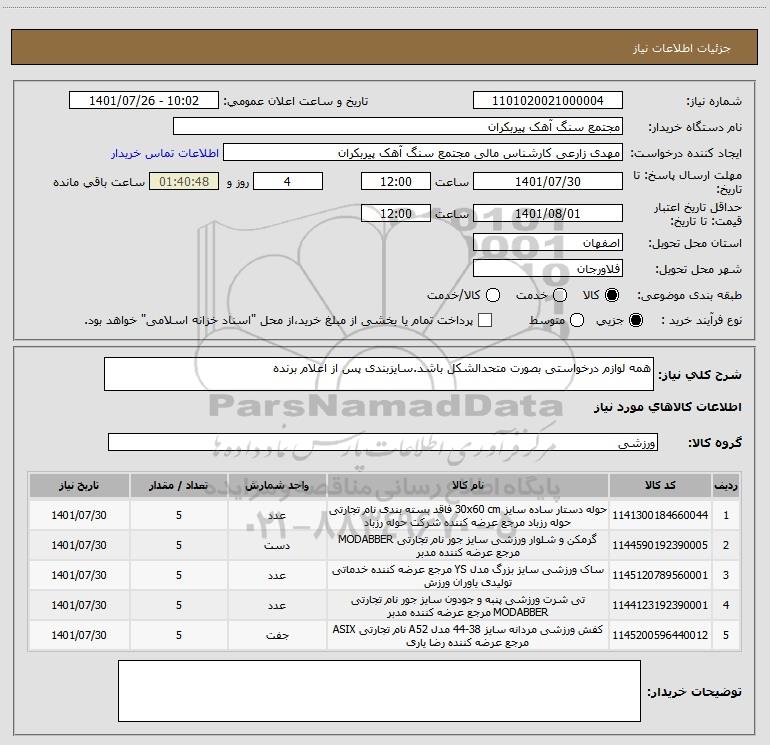Select product code 1141300184660044
This screenshot has width=770, height=745.
click(660, 515)
